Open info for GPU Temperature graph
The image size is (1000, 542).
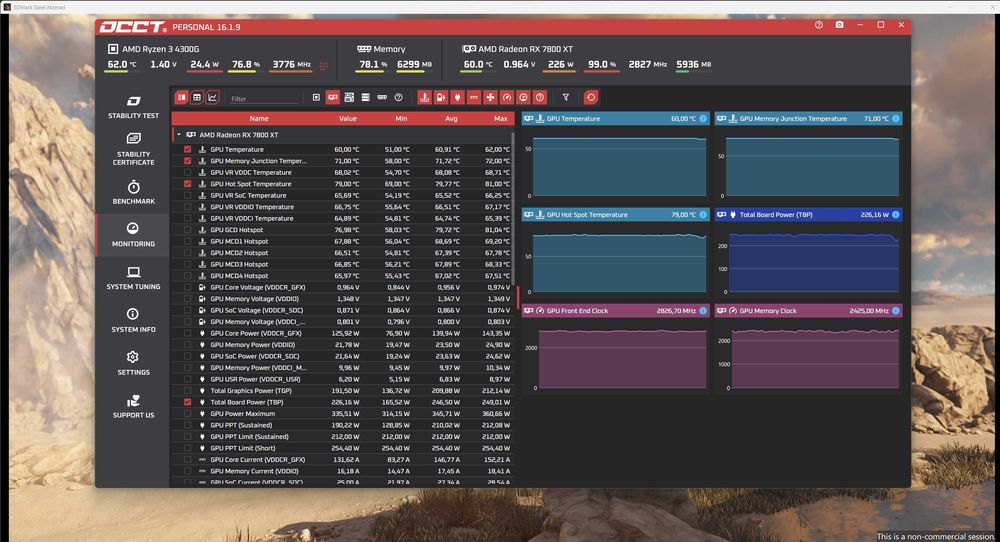pyautogui.click(x=703, y=119)
